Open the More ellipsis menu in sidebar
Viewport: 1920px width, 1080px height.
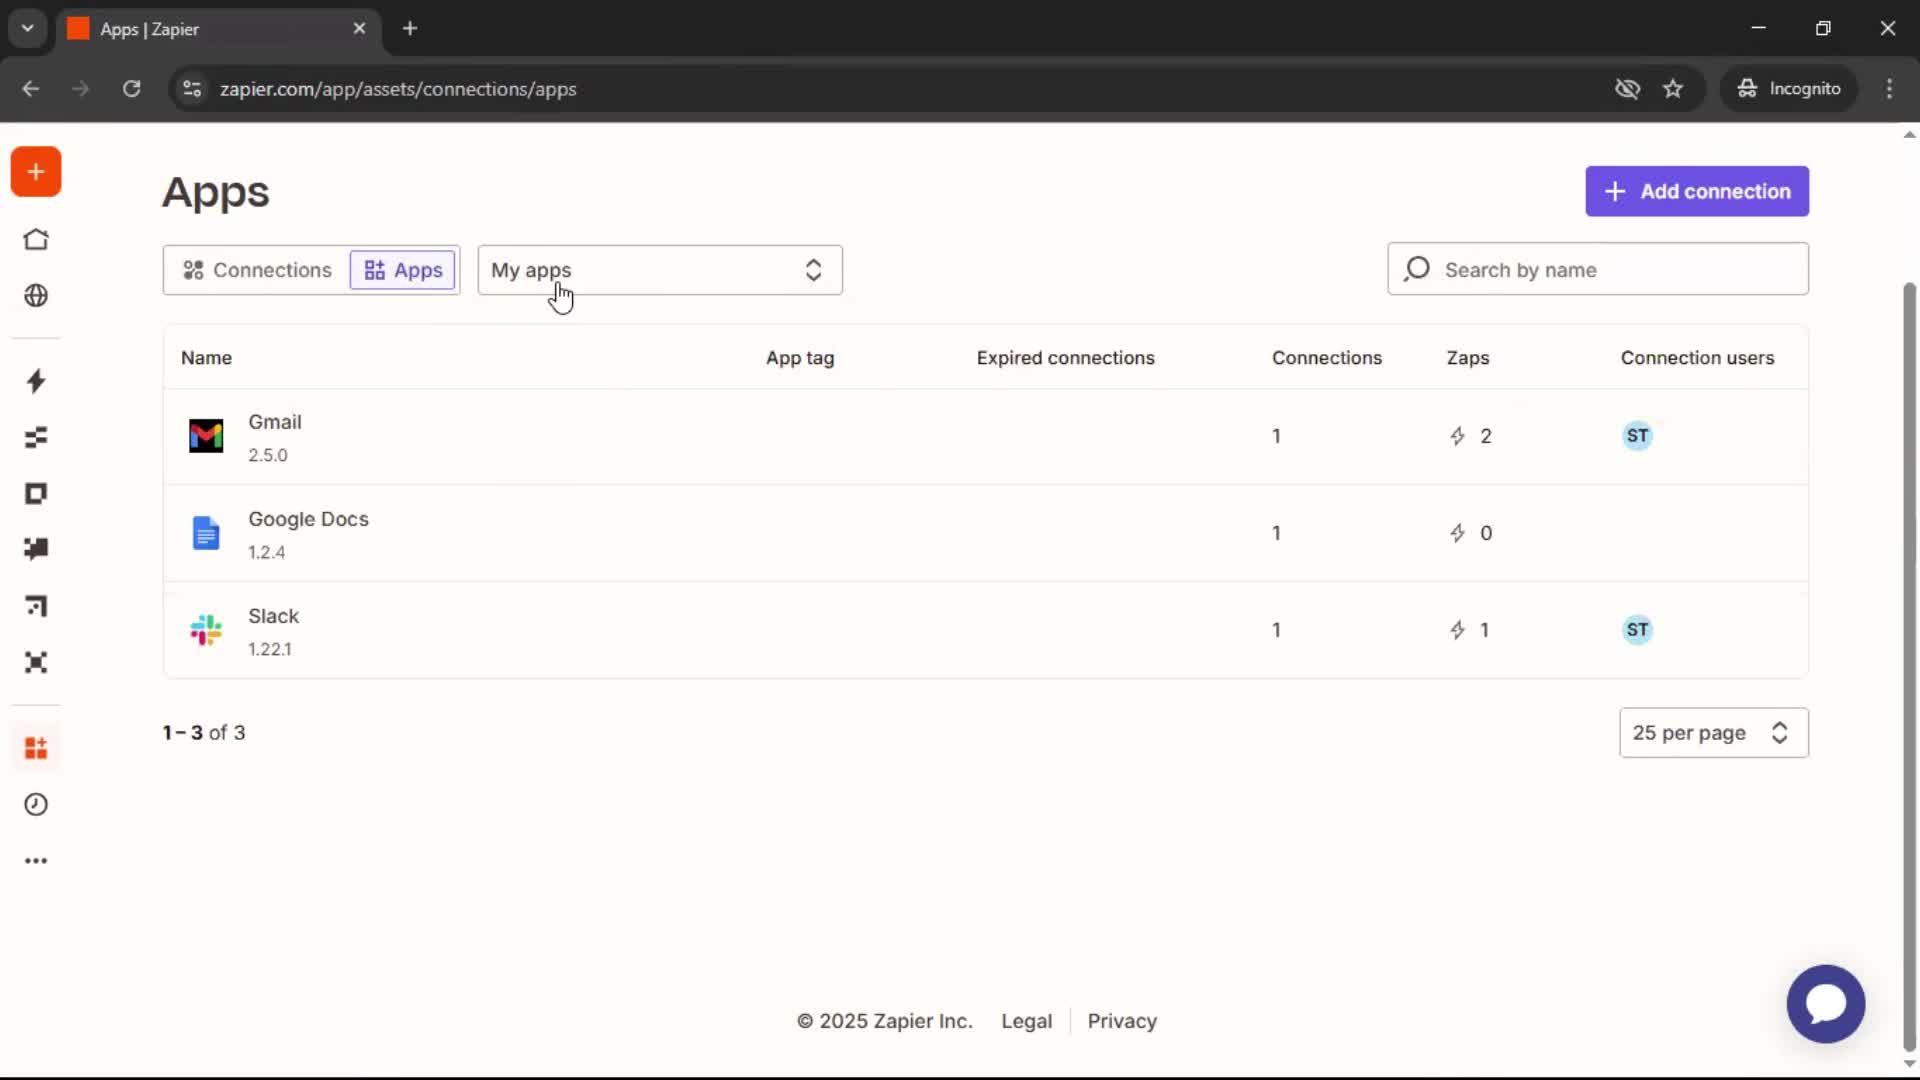coord(36,861)
